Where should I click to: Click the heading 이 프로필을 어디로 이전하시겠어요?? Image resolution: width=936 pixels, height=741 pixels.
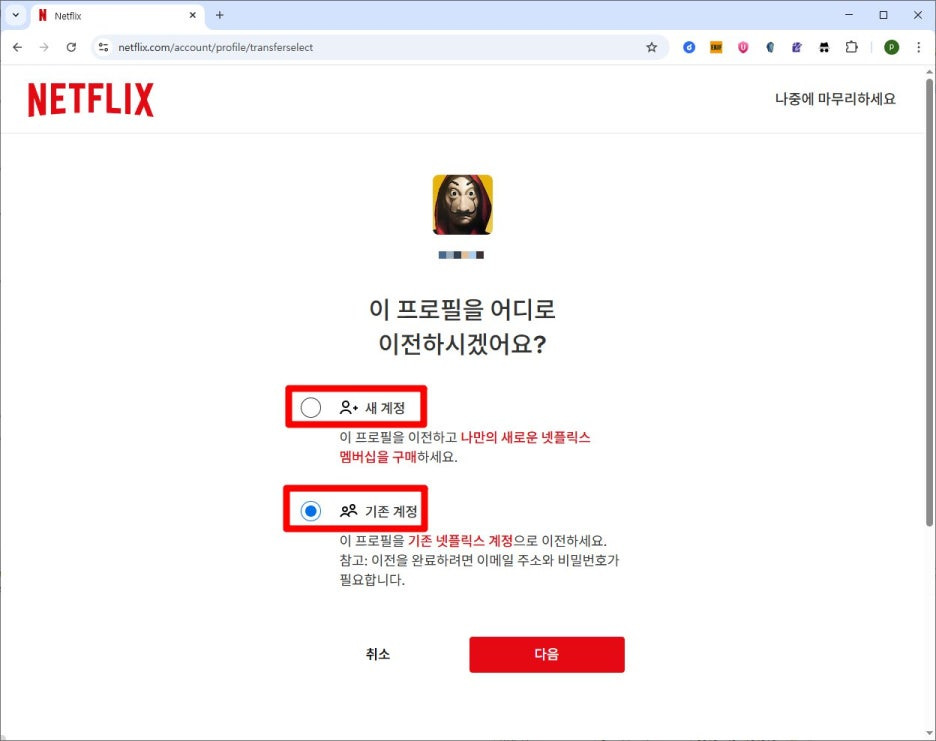[x=463, y=327]
